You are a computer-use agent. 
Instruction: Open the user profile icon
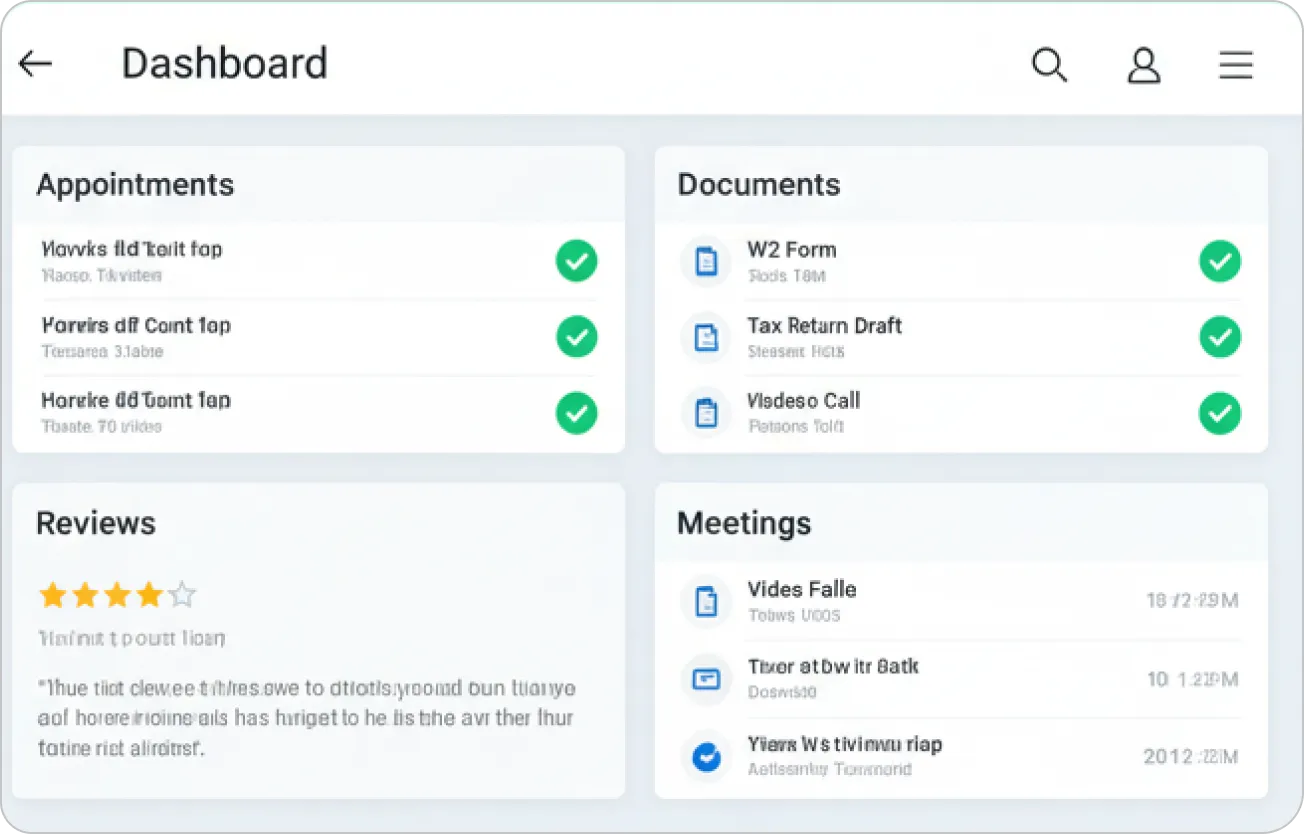coord(1143,65)
